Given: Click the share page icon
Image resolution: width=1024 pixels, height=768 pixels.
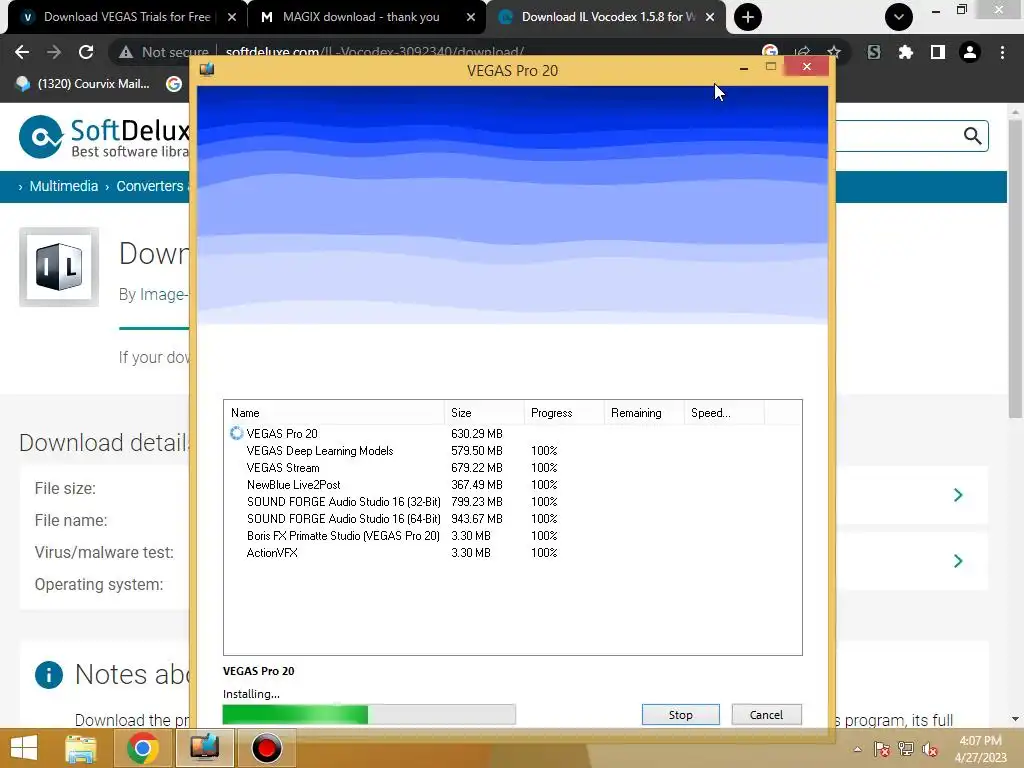Looking at the screenshot, I should tap(802, 52).
